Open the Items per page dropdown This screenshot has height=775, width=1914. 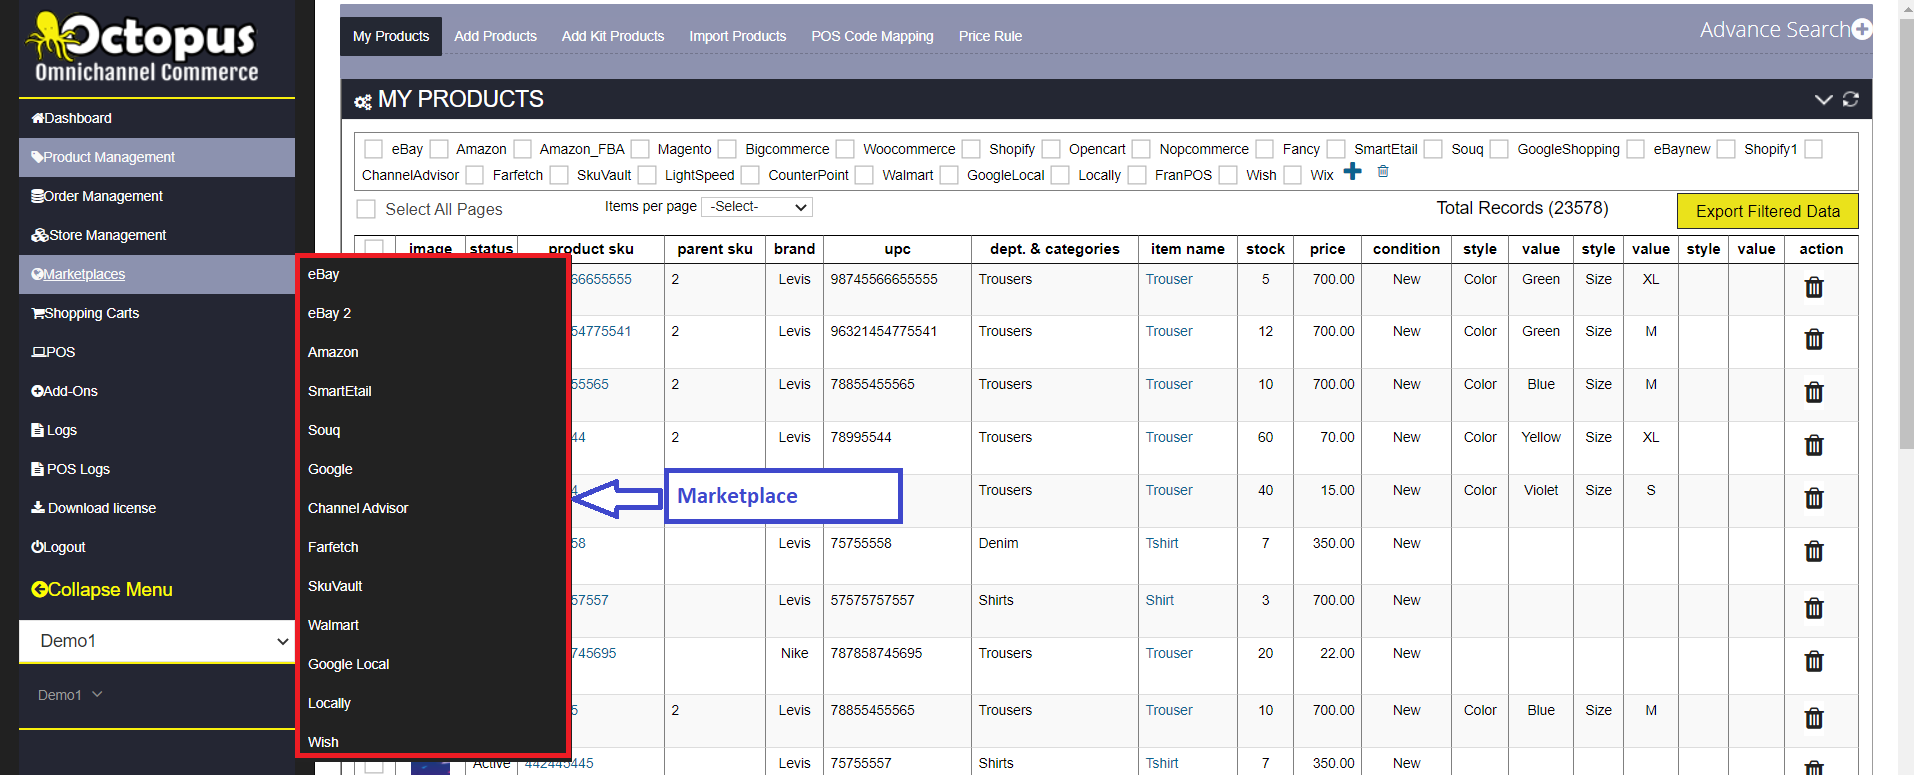(757, 207)
